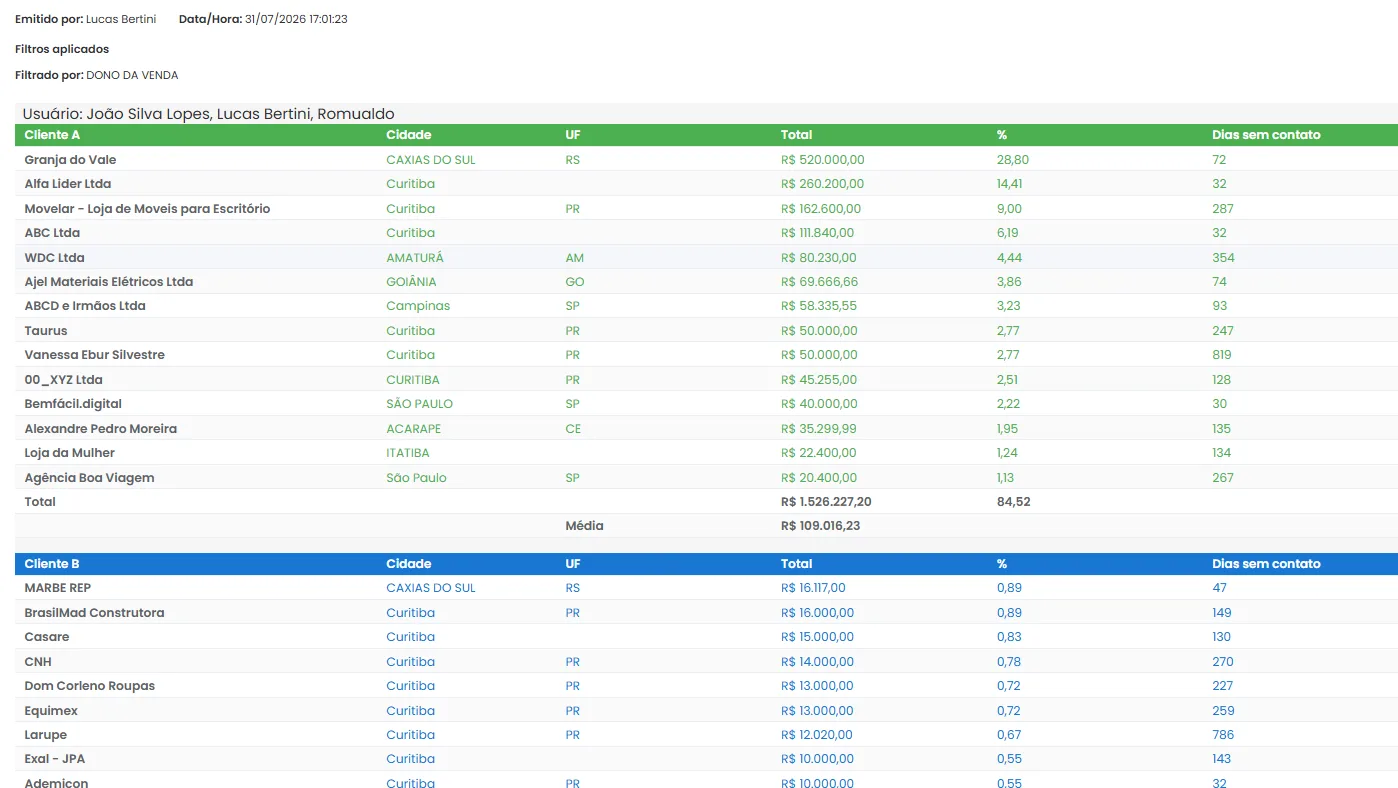1398x788 pixels.
Task: Click days without contact value 819
Action: (x=1222, y=355)
